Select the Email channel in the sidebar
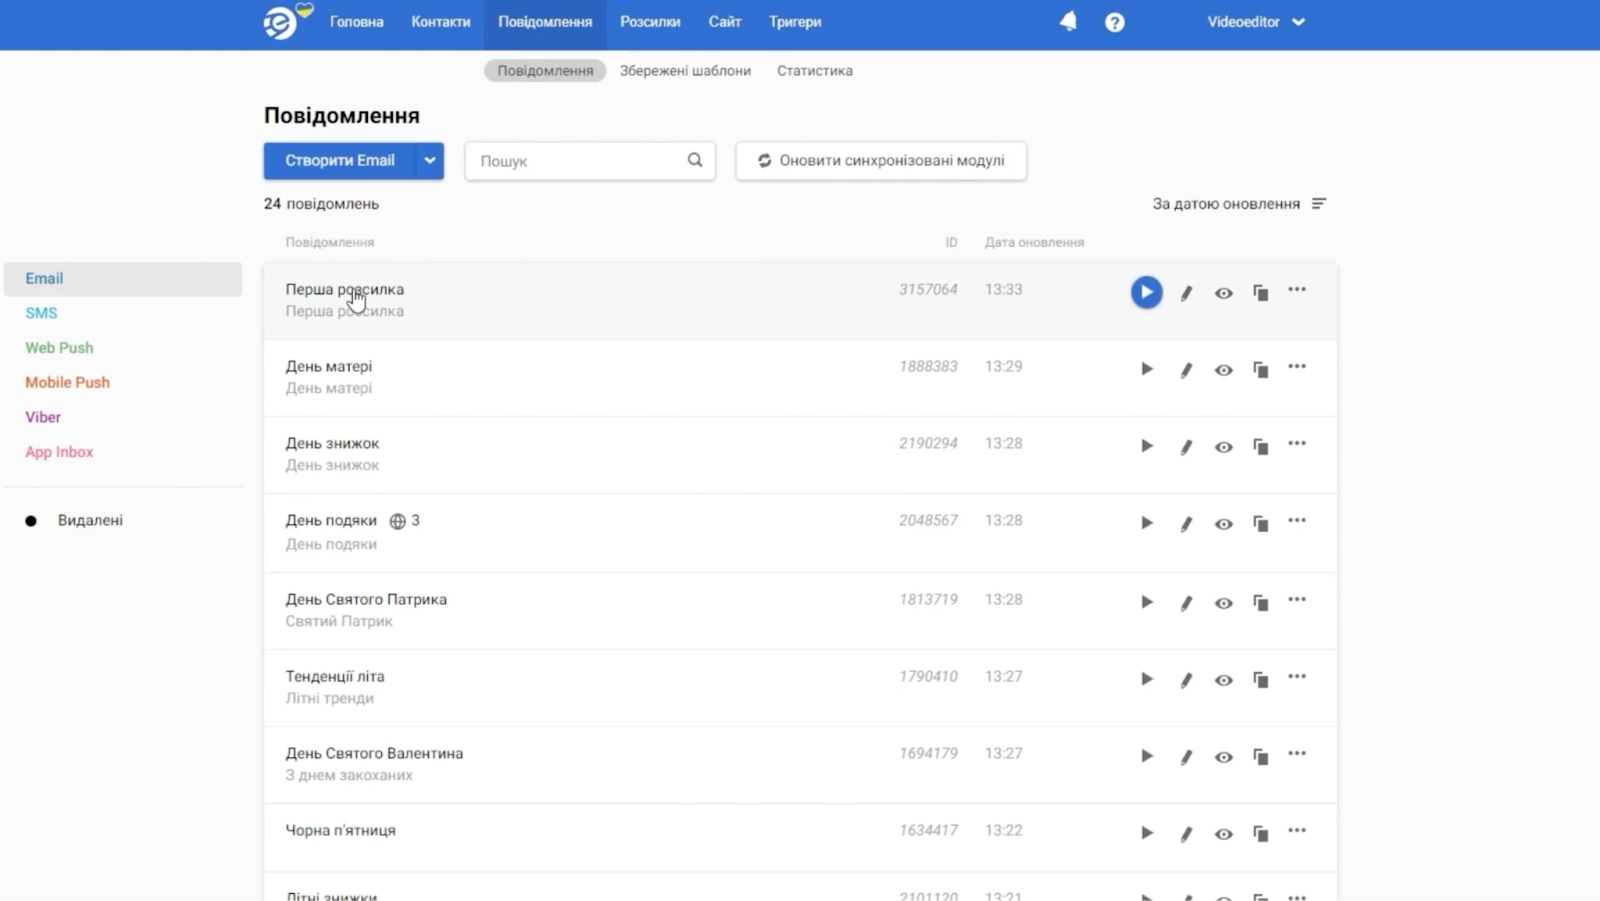This screenshot has width=1600, height=901. click(123, 279)
